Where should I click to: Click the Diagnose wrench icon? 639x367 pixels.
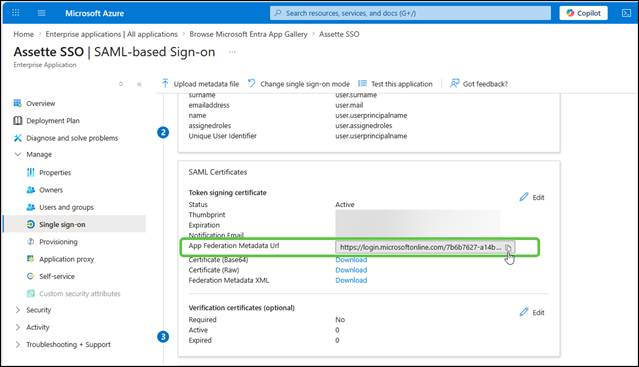click(18, 138)
